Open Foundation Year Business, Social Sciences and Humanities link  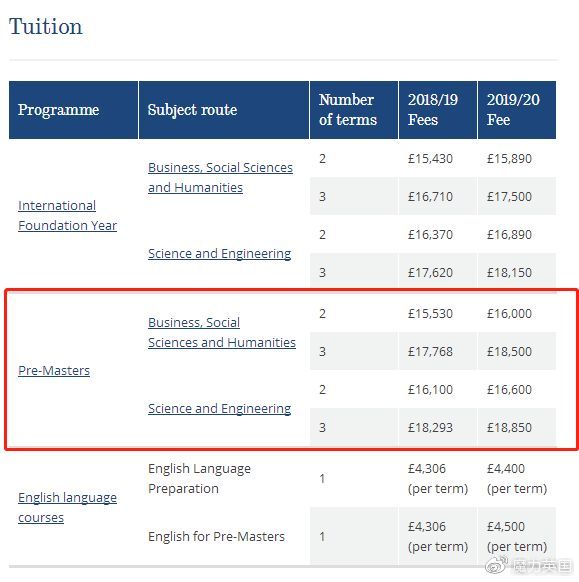click(220, 177)
